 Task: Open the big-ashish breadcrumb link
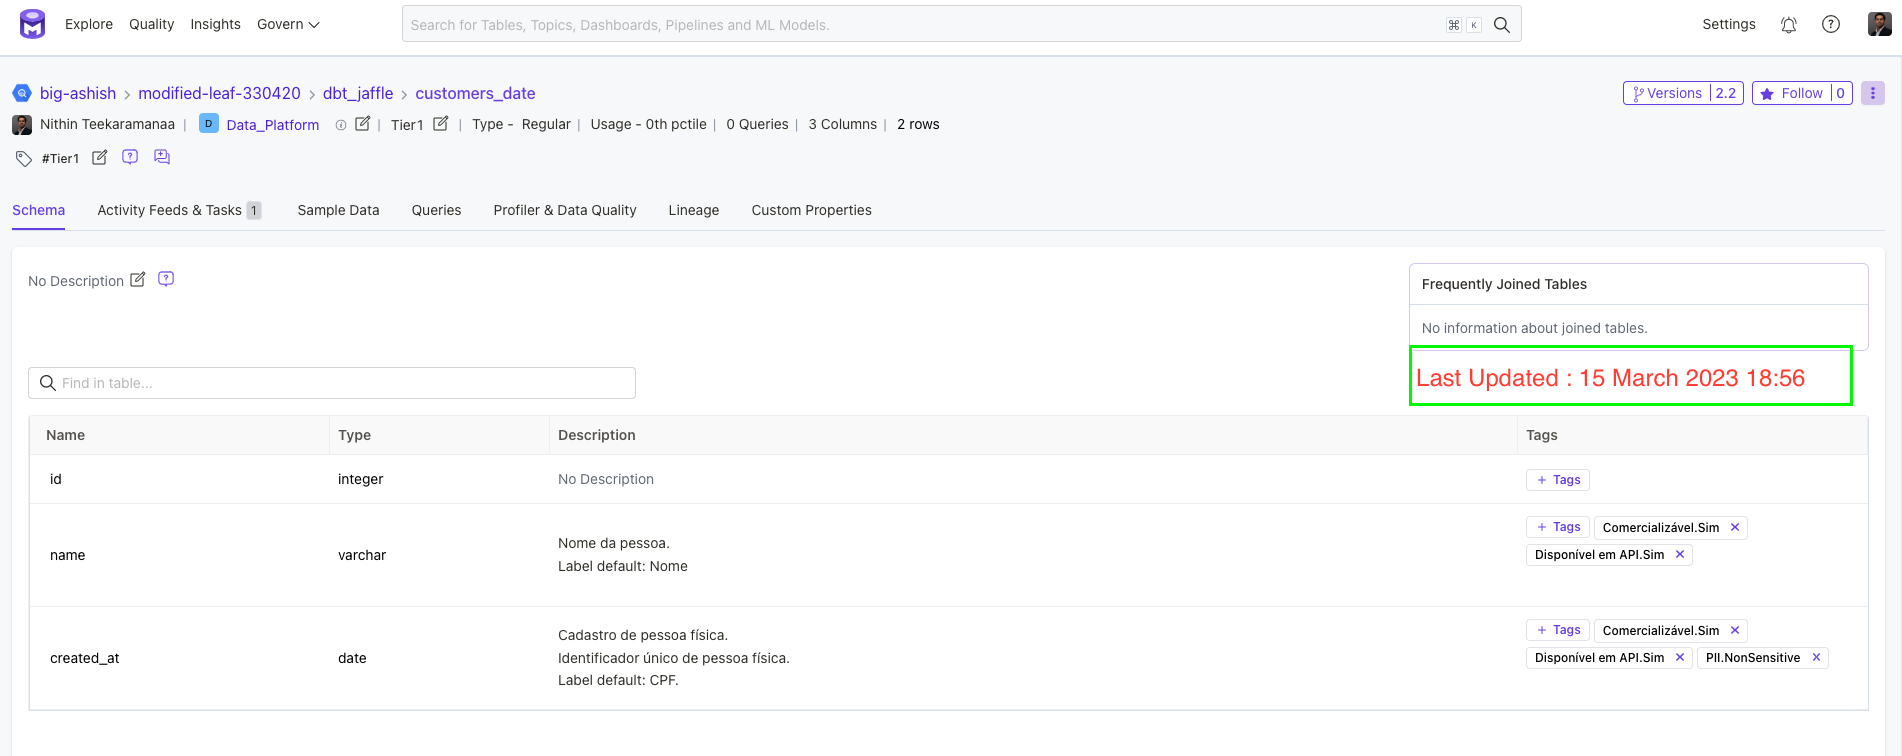coord(78,93)
